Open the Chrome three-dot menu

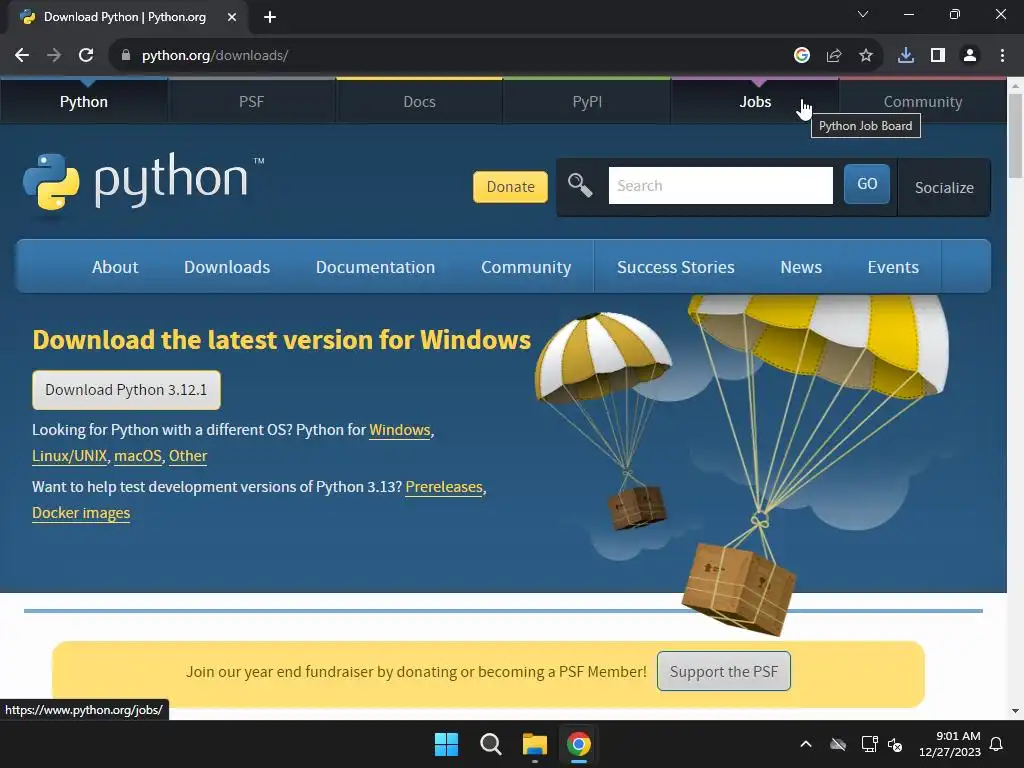[1002, 56]
